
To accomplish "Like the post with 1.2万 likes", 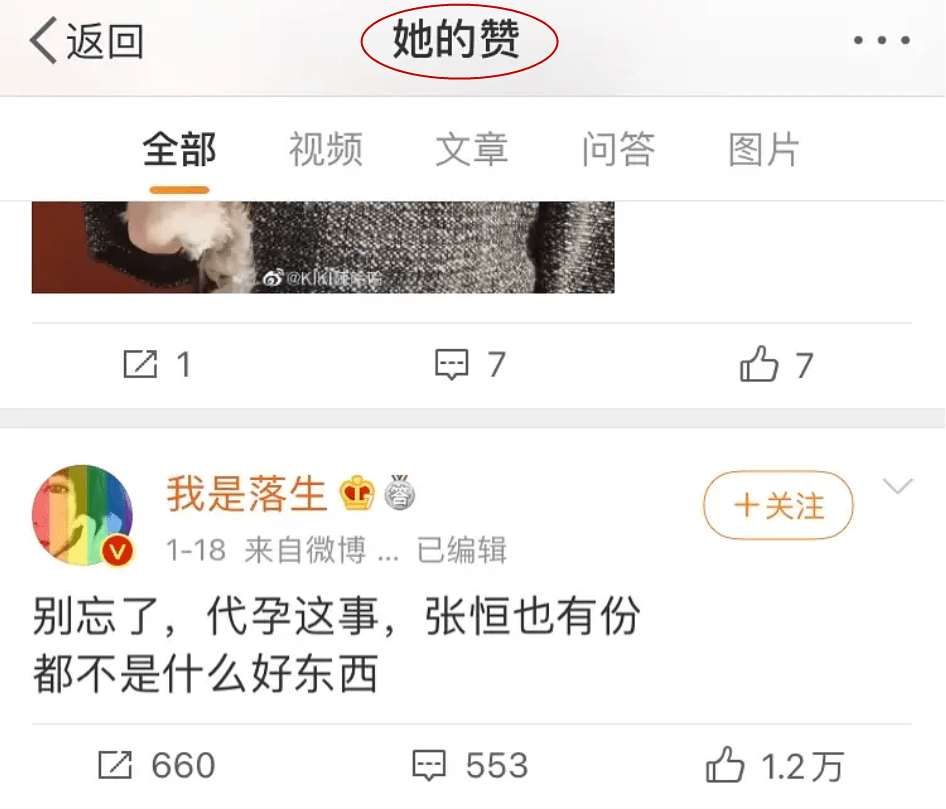I will tap(725, 765).
